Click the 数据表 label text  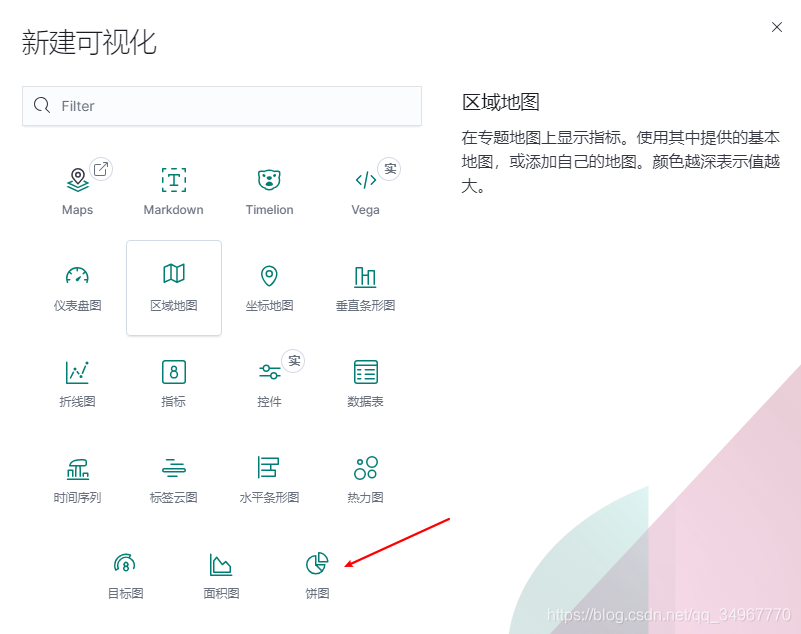point(365,402)
